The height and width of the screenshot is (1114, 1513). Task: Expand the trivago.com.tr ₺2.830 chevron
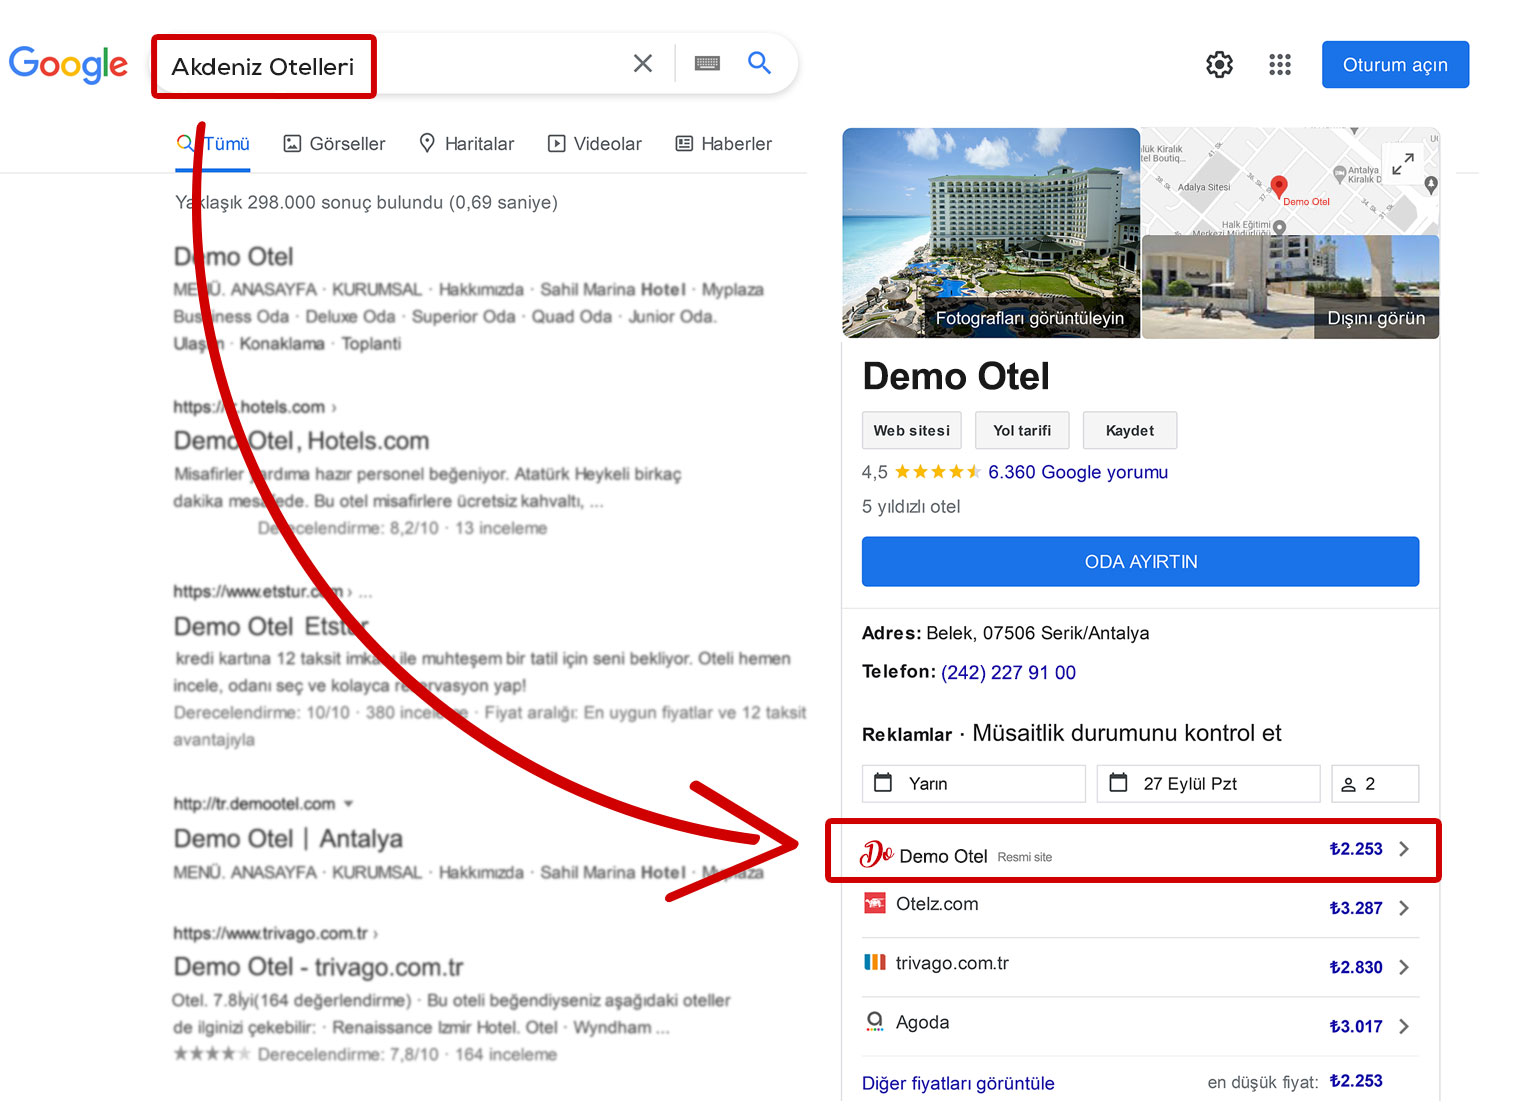(1404, 967)
